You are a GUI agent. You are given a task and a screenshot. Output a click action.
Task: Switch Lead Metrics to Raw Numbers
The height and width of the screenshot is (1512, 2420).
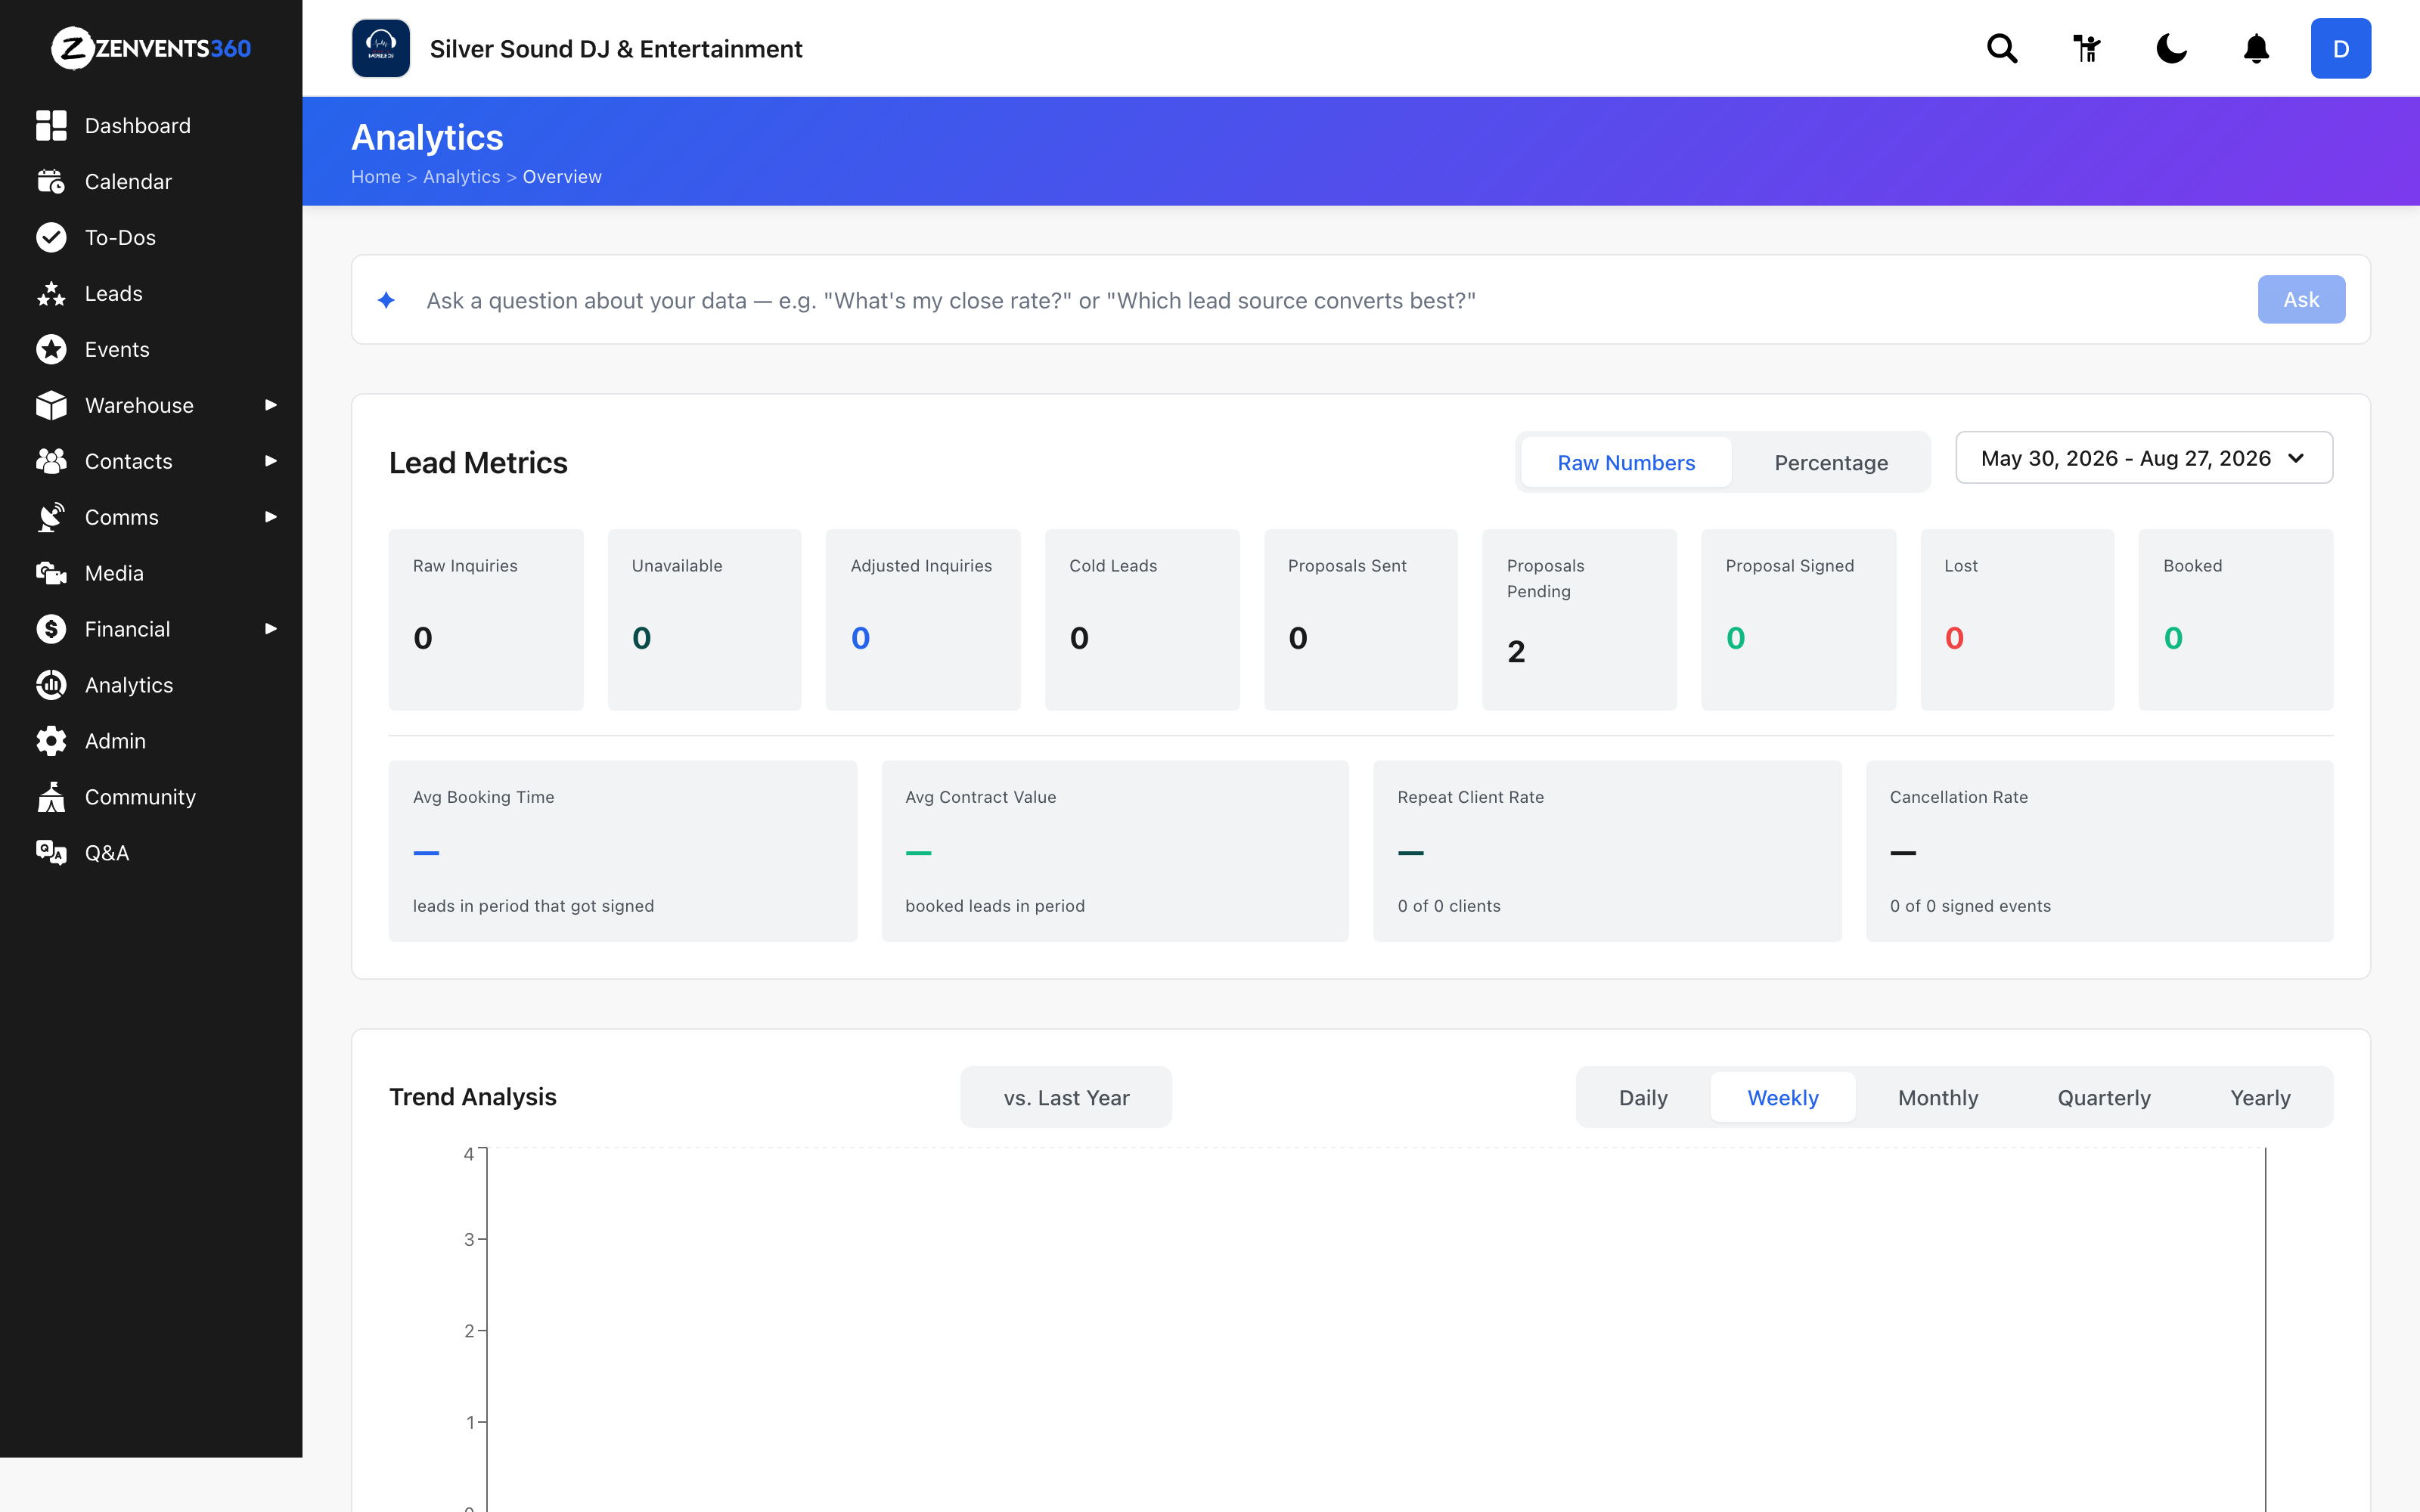click(x=1626, y=462)
